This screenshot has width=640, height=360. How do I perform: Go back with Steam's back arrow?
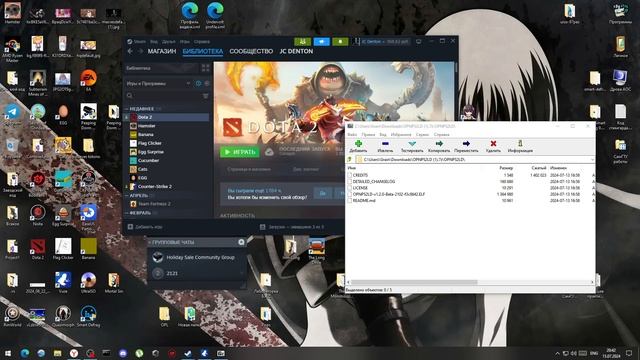[130, 51]
